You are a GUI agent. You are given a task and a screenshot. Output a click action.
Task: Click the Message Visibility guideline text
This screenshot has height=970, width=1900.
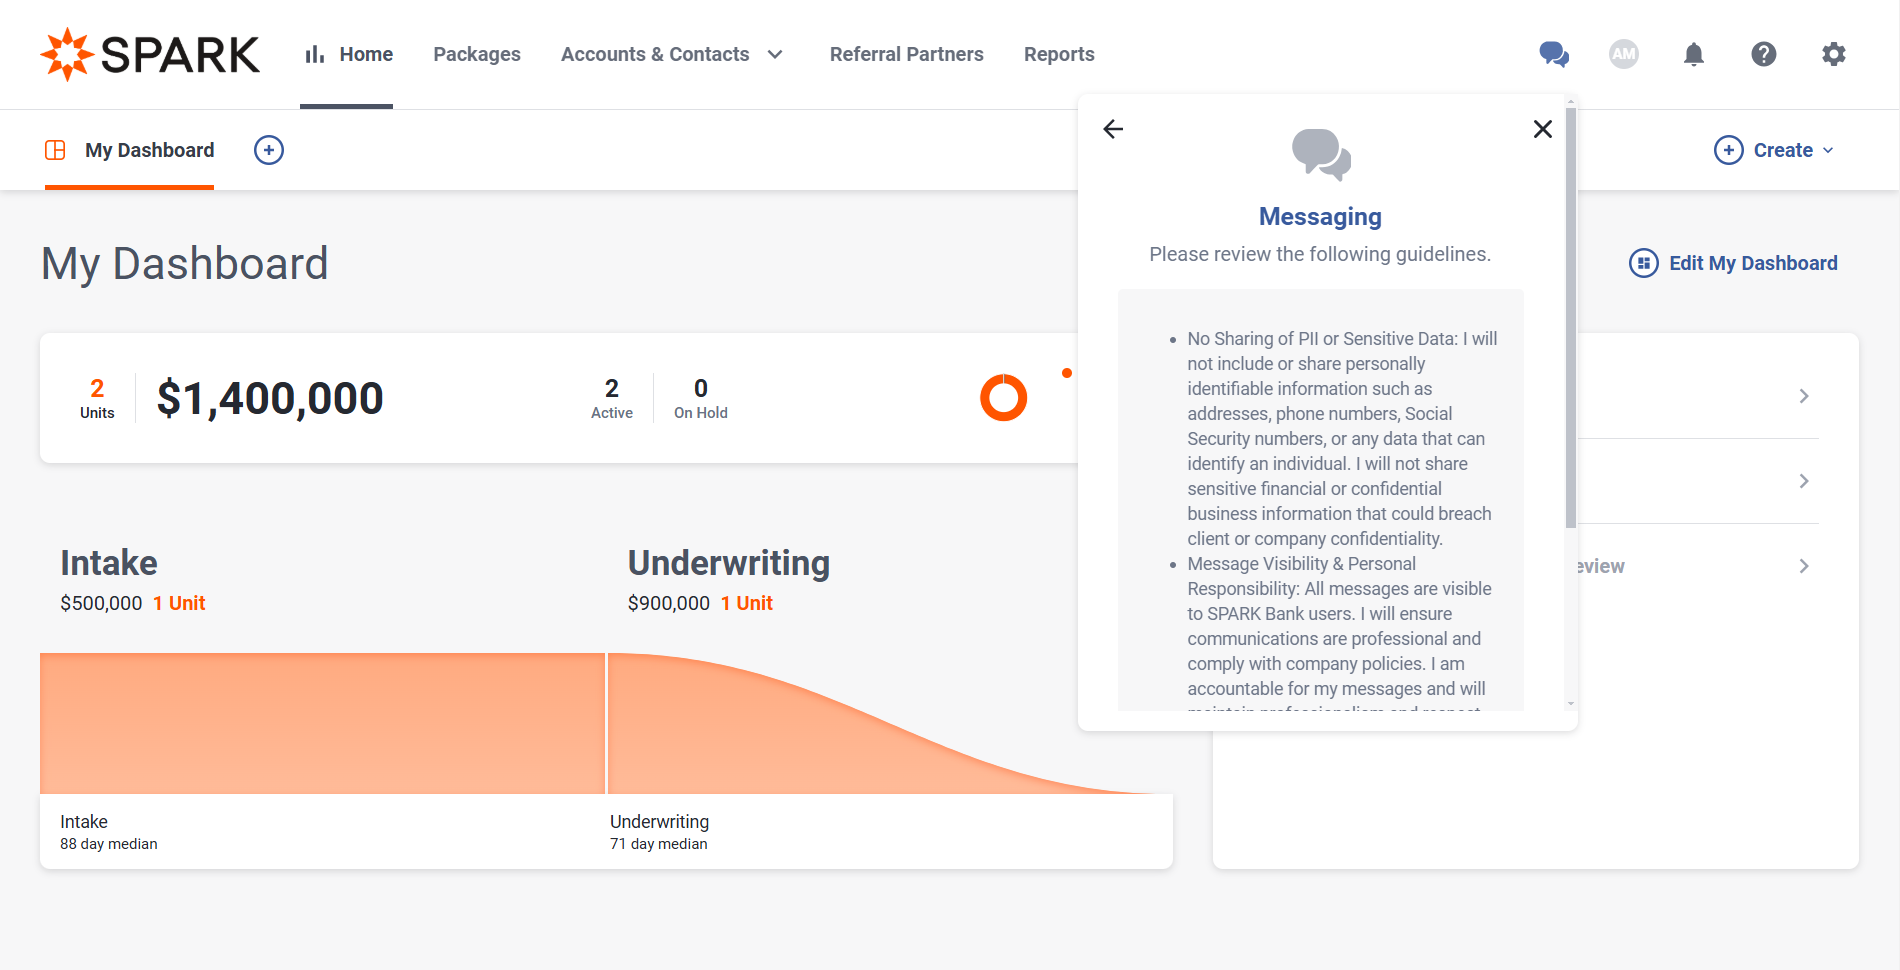click(1340, 632)
